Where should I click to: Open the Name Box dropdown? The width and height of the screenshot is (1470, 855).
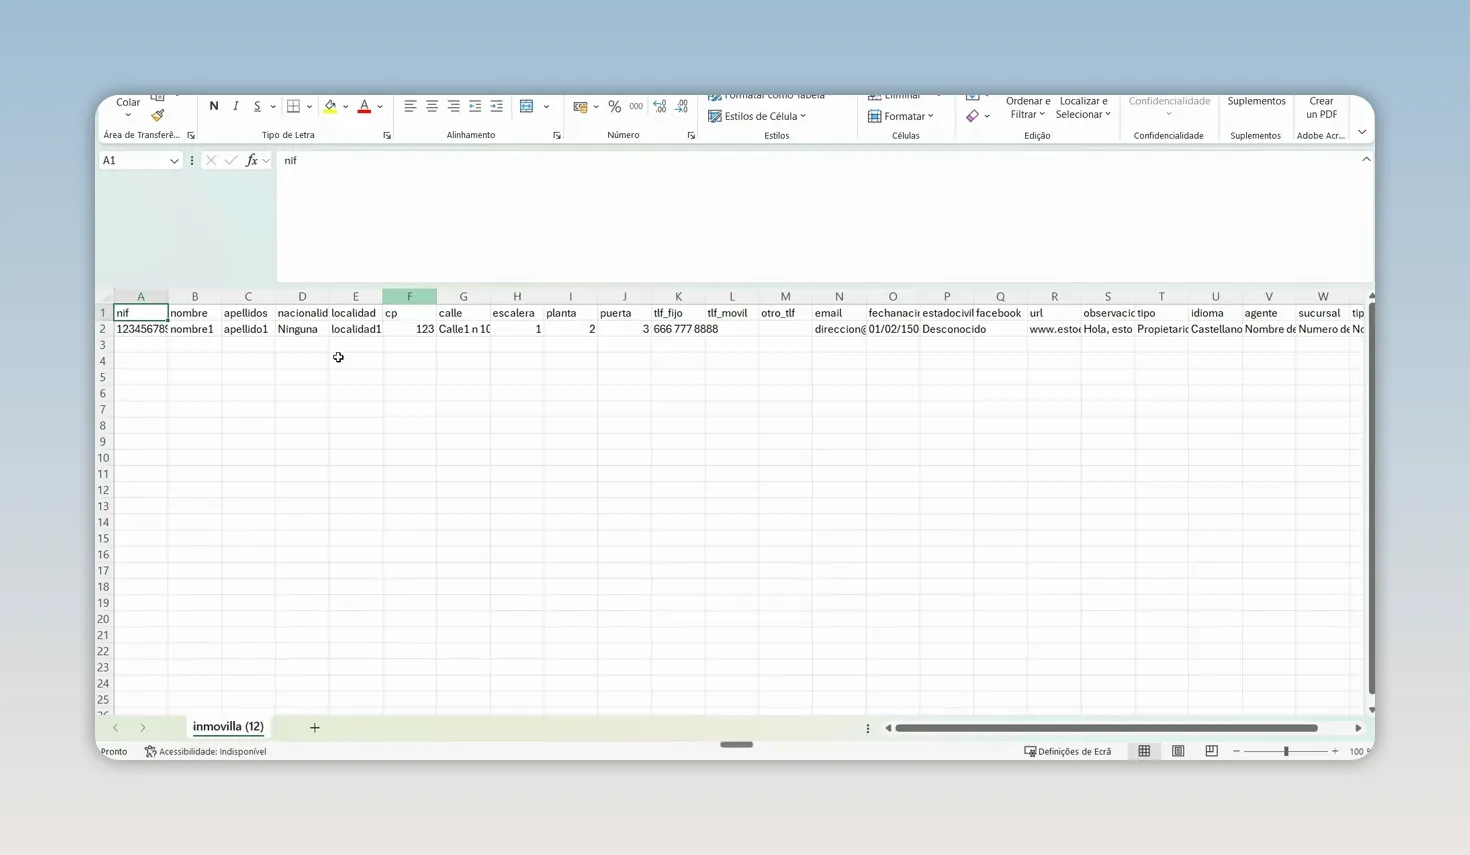pos(174,161)
